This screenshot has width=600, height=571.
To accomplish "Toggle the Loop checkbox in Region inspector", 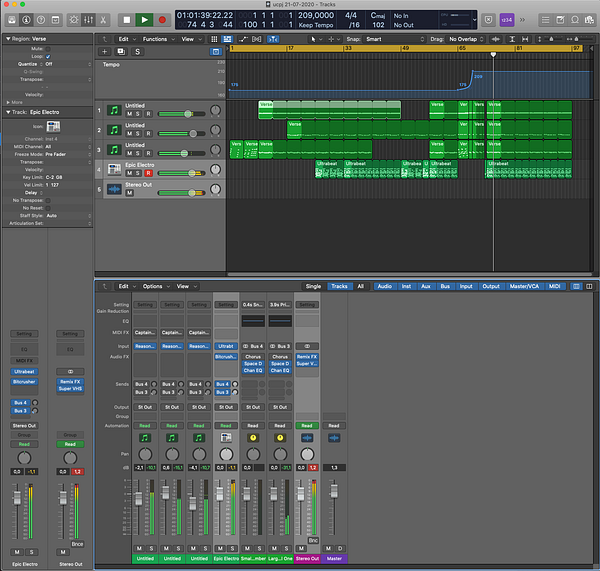I will click(48, 56).
